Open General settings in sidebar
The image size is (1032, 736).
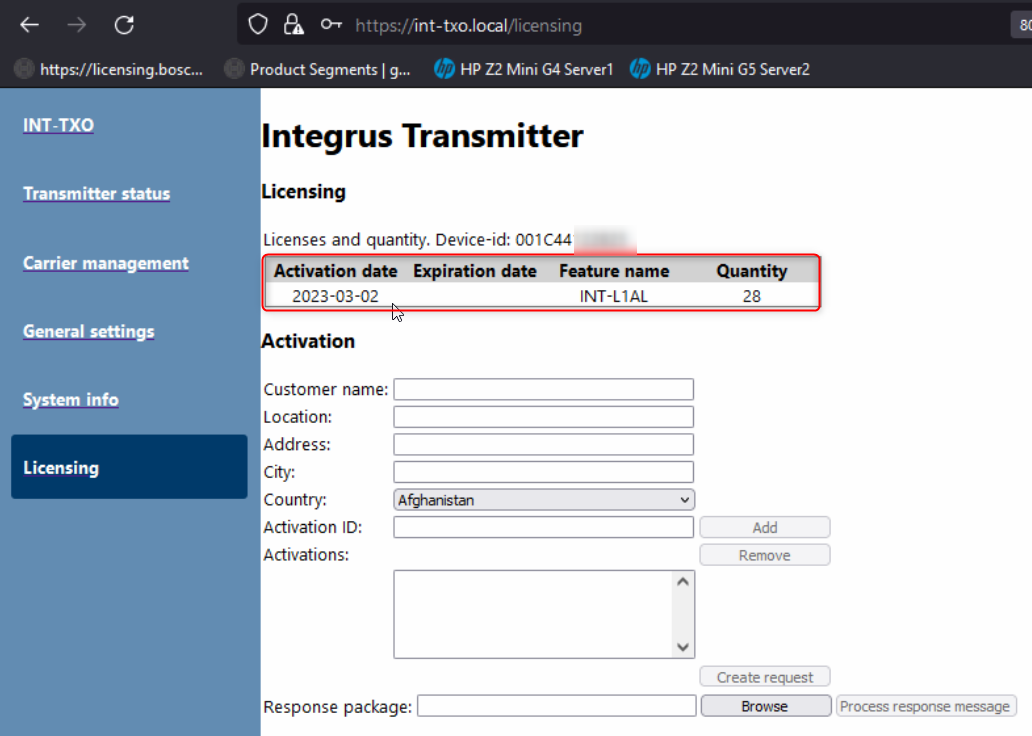click(x=89, y=331)
